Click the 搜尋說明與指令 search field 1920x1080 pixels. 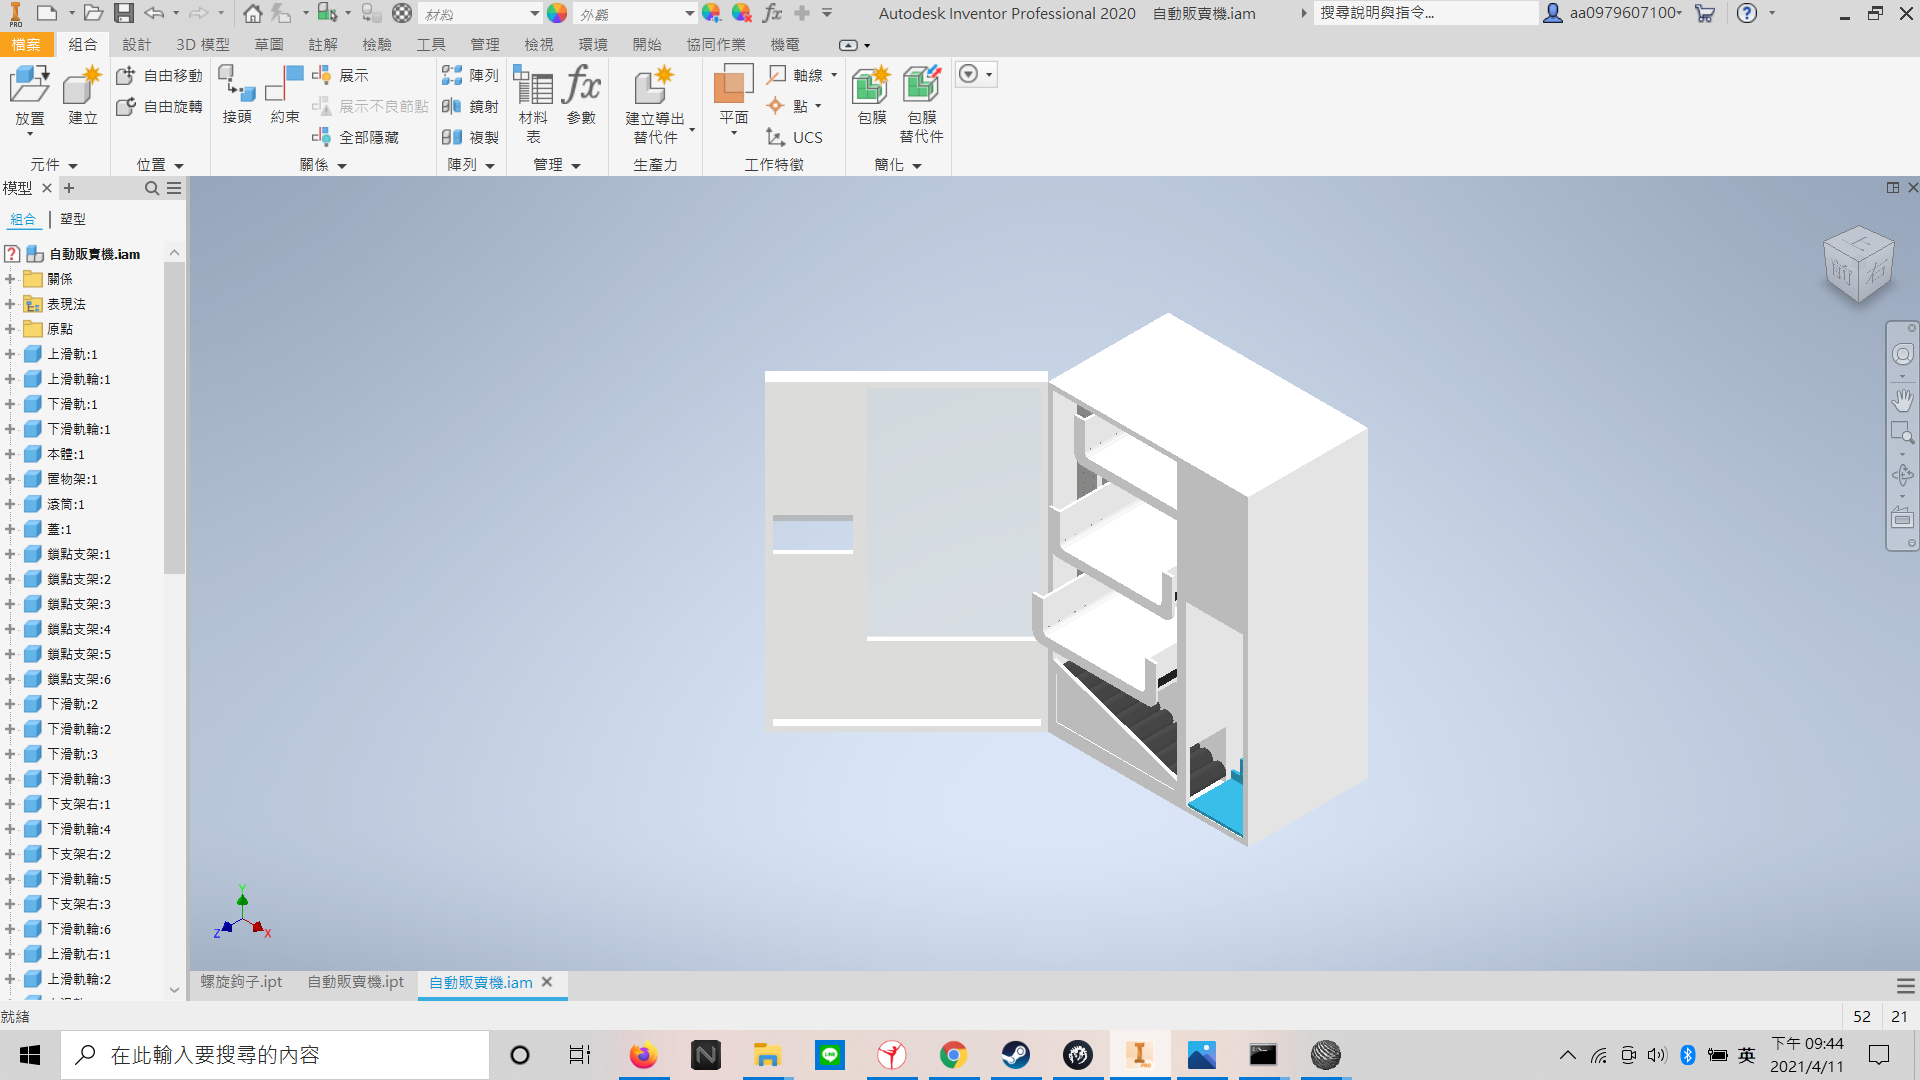coord(1425,13)
